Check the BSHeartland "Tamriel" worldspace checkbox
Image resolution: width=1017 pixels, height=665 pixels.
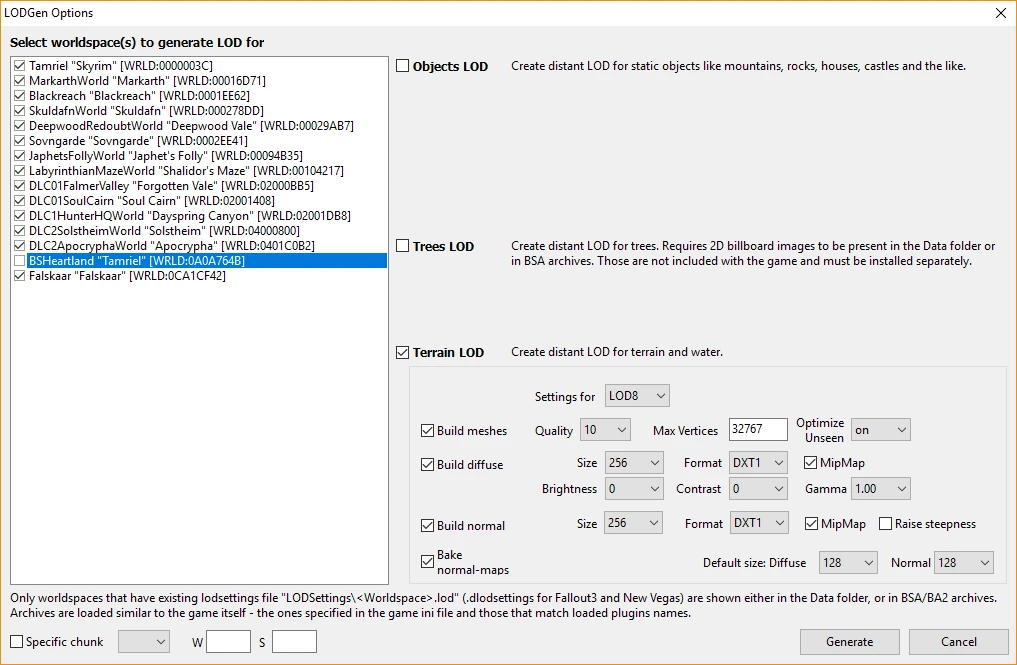click(19, 260)
